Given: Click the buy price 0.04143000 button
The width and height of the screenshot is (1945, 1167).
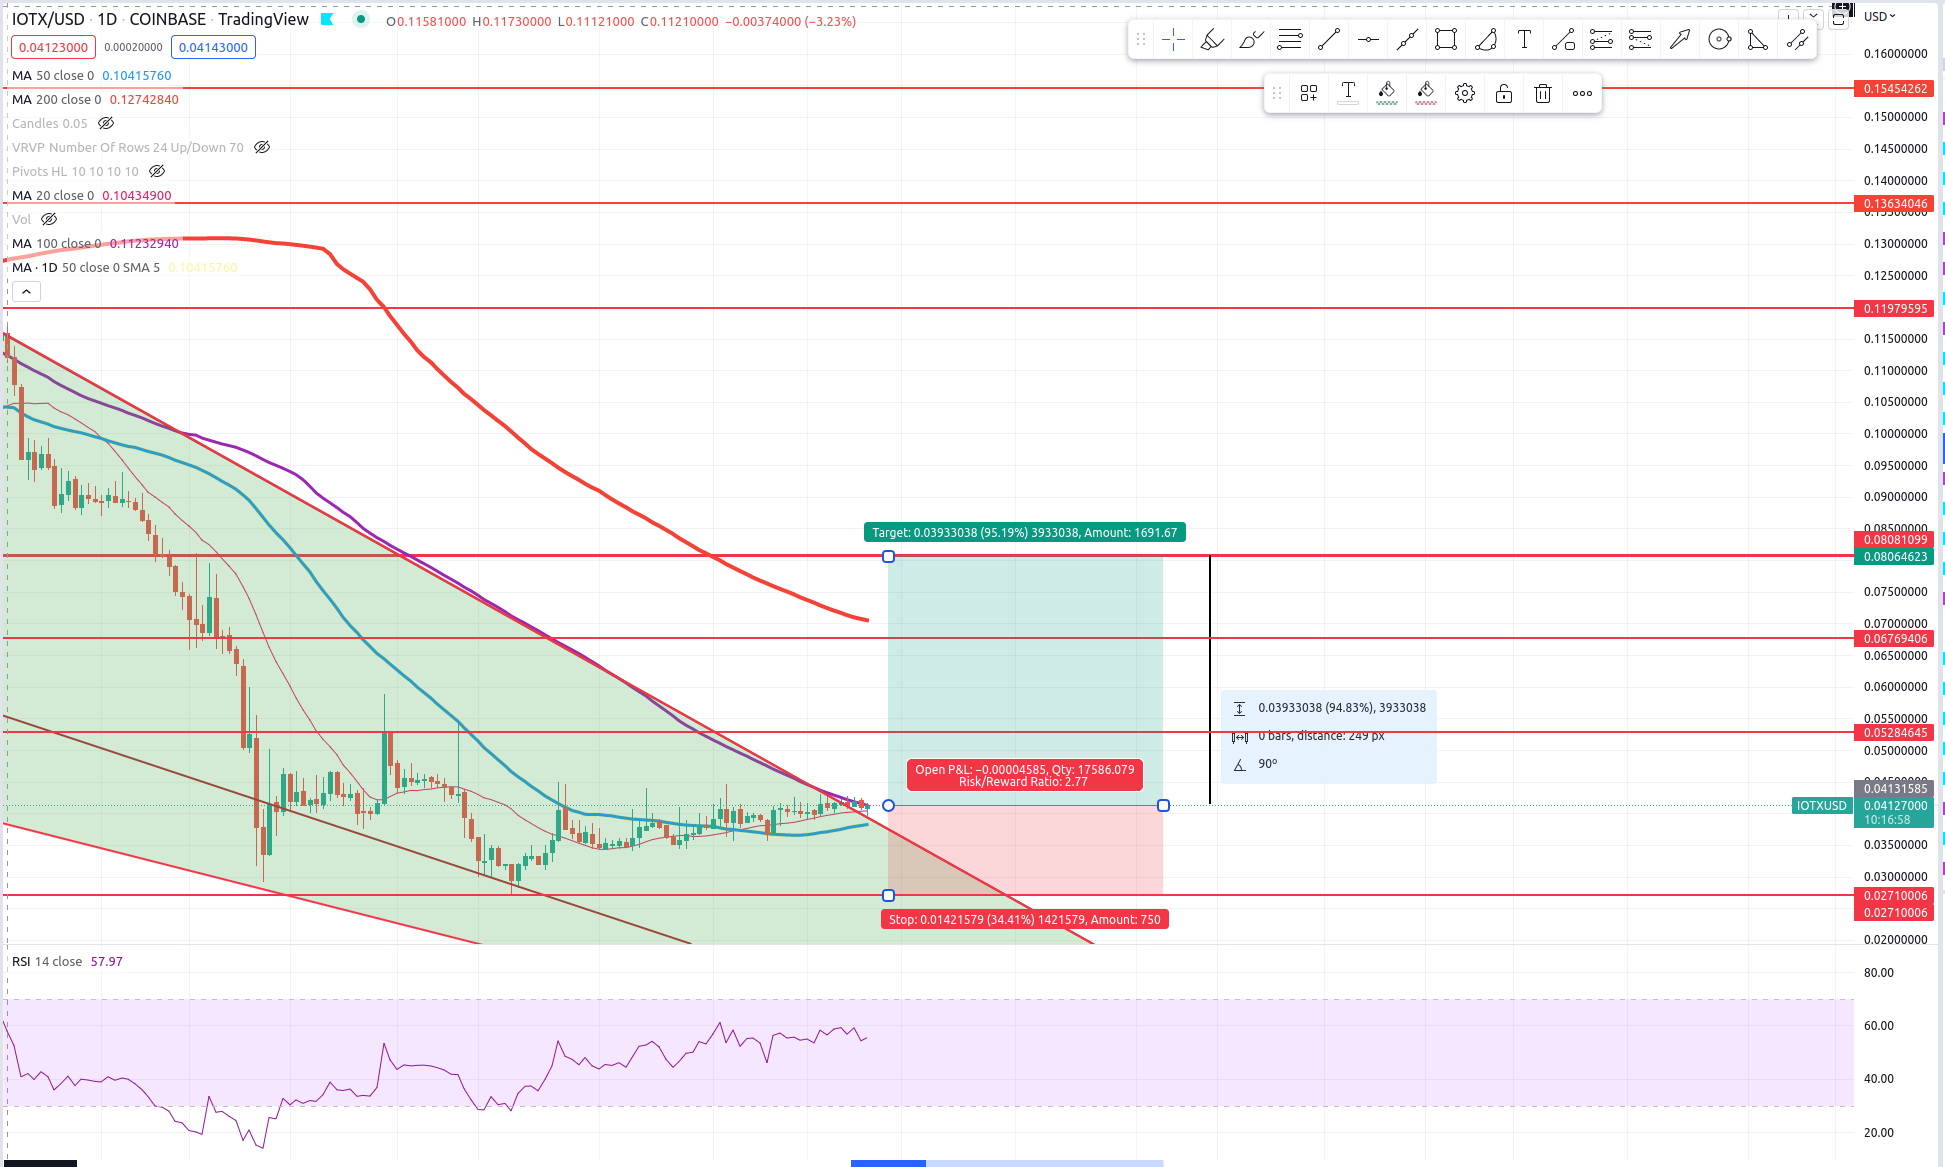Looking at the screenshot, I should point(213,47).
